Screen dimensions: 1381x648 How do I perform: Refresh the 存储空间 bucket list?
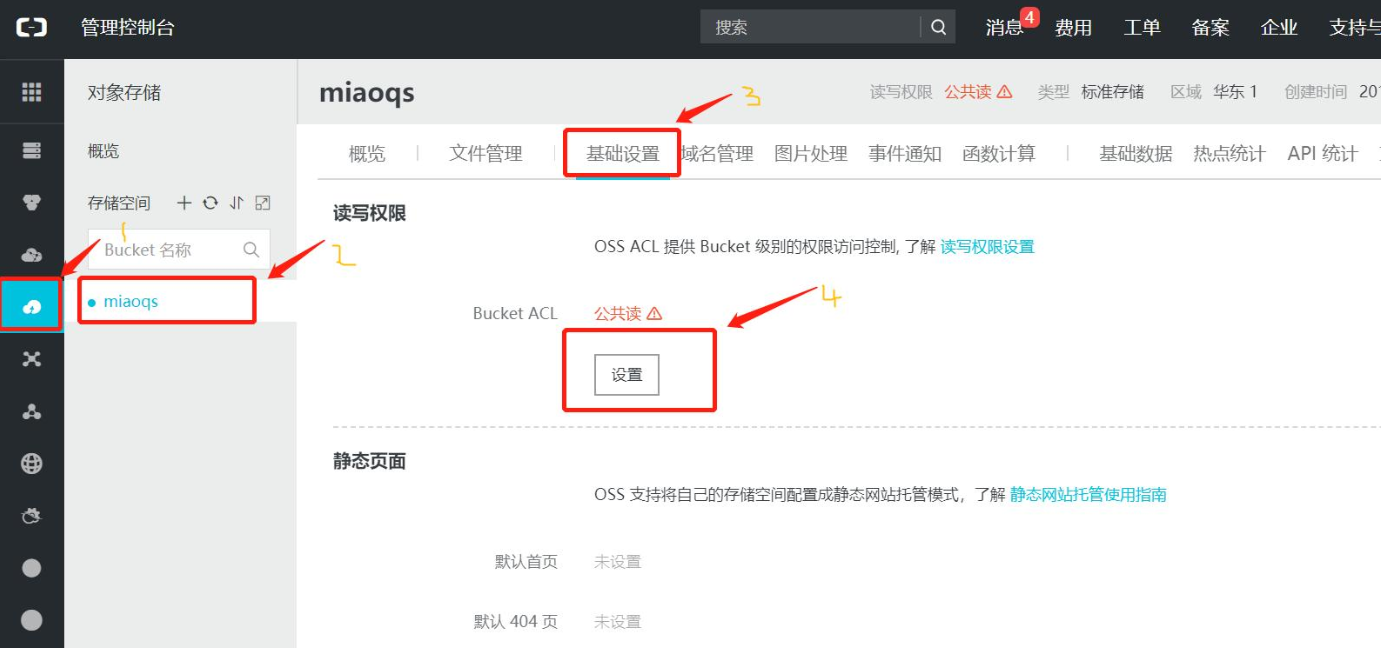click(x=210, y=203)
